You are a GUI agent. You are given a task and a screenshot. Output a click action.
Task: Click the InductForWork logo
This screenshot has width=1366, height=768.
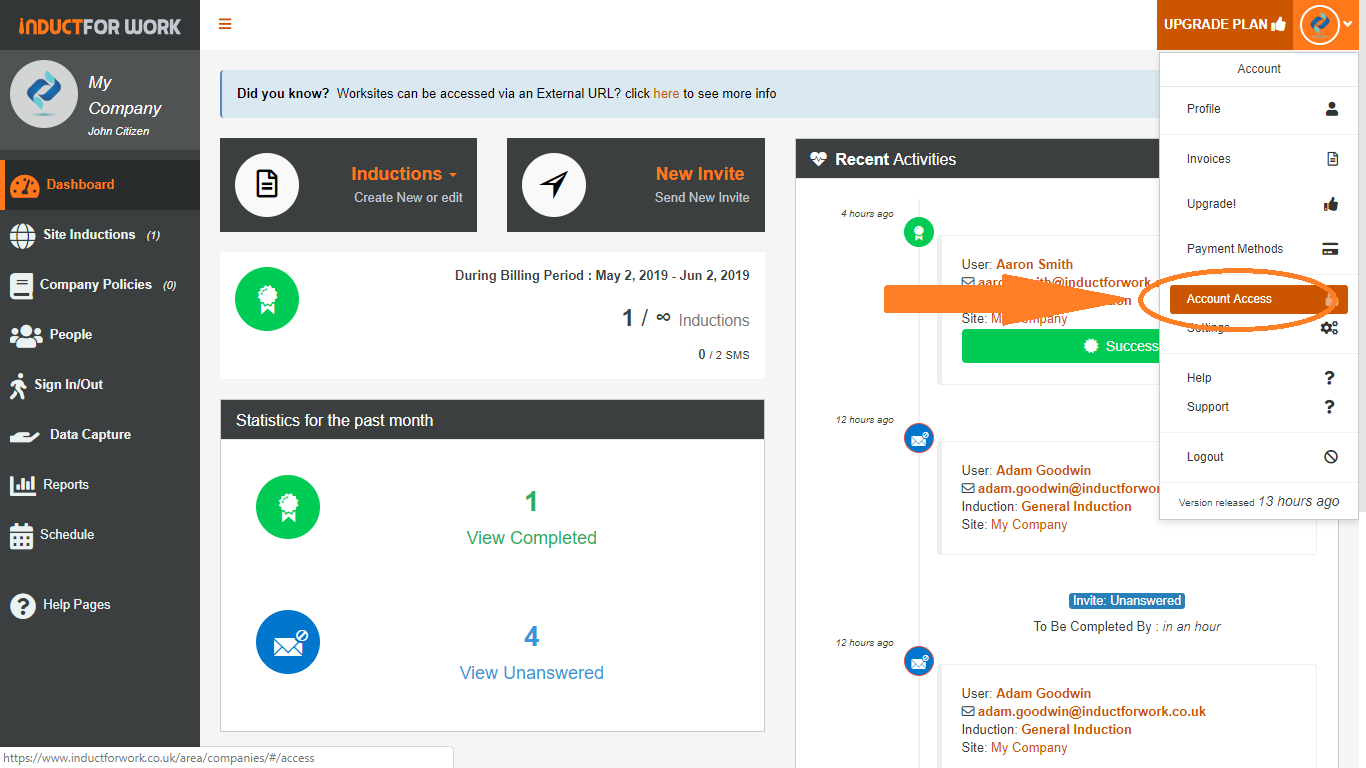[100, 26]
